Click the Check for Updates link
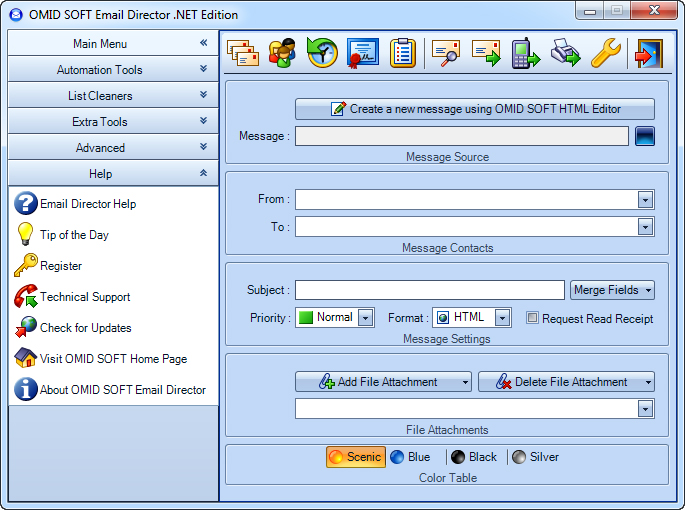 86,328
